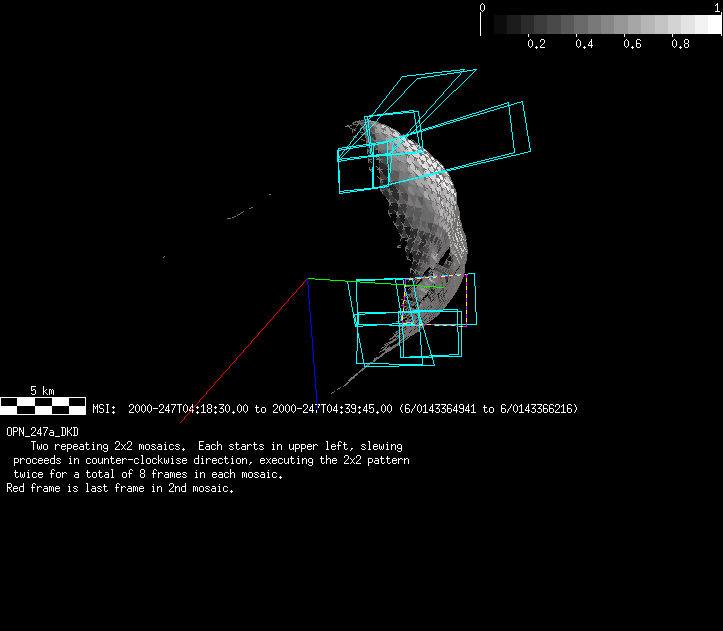Screen dimensions: 723x631
Task: Click the "5 km" scale label
Action: click(42, 390)
